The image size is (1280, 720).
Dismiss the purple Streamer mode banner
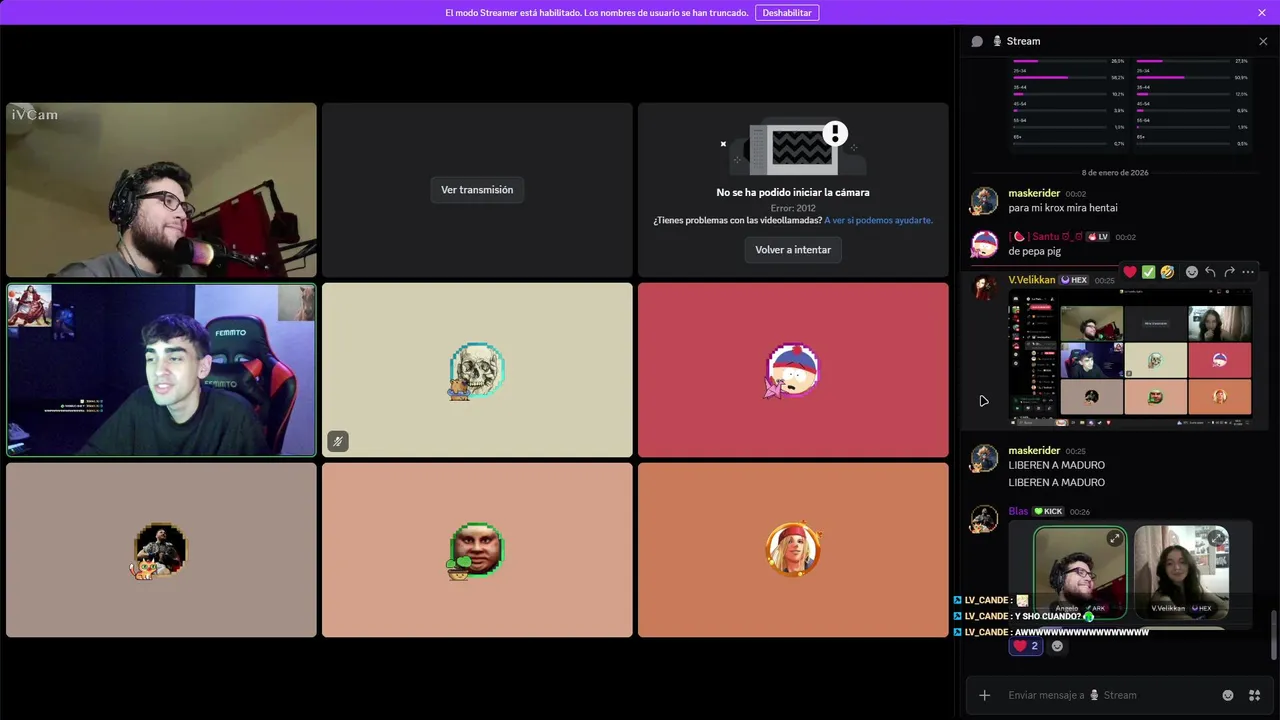tap(1262, 13)
